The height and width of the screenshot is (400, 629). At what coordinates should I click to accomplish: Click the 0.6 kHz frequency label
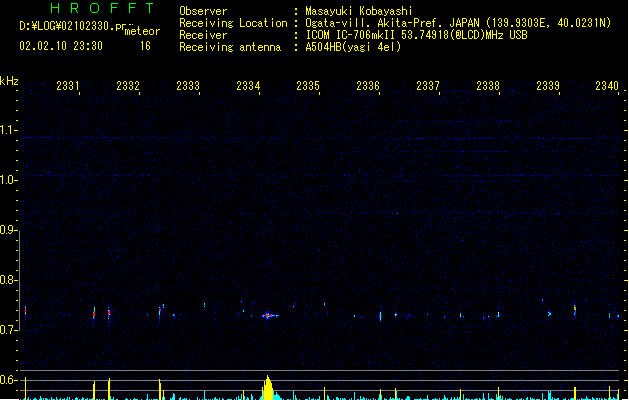click(7, 380)
